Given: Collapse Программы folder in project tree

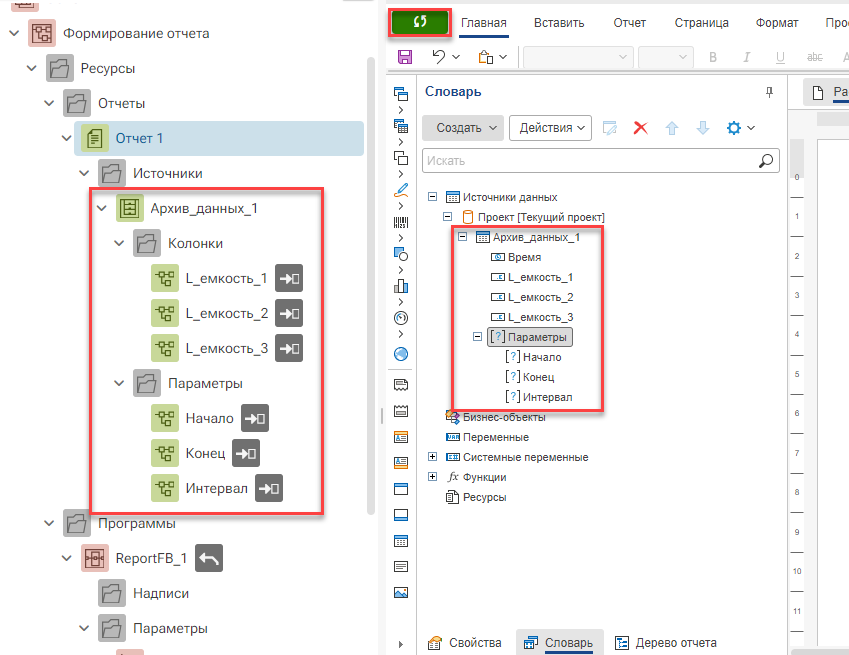Looking at the screenshot, I should pos(49,523).
